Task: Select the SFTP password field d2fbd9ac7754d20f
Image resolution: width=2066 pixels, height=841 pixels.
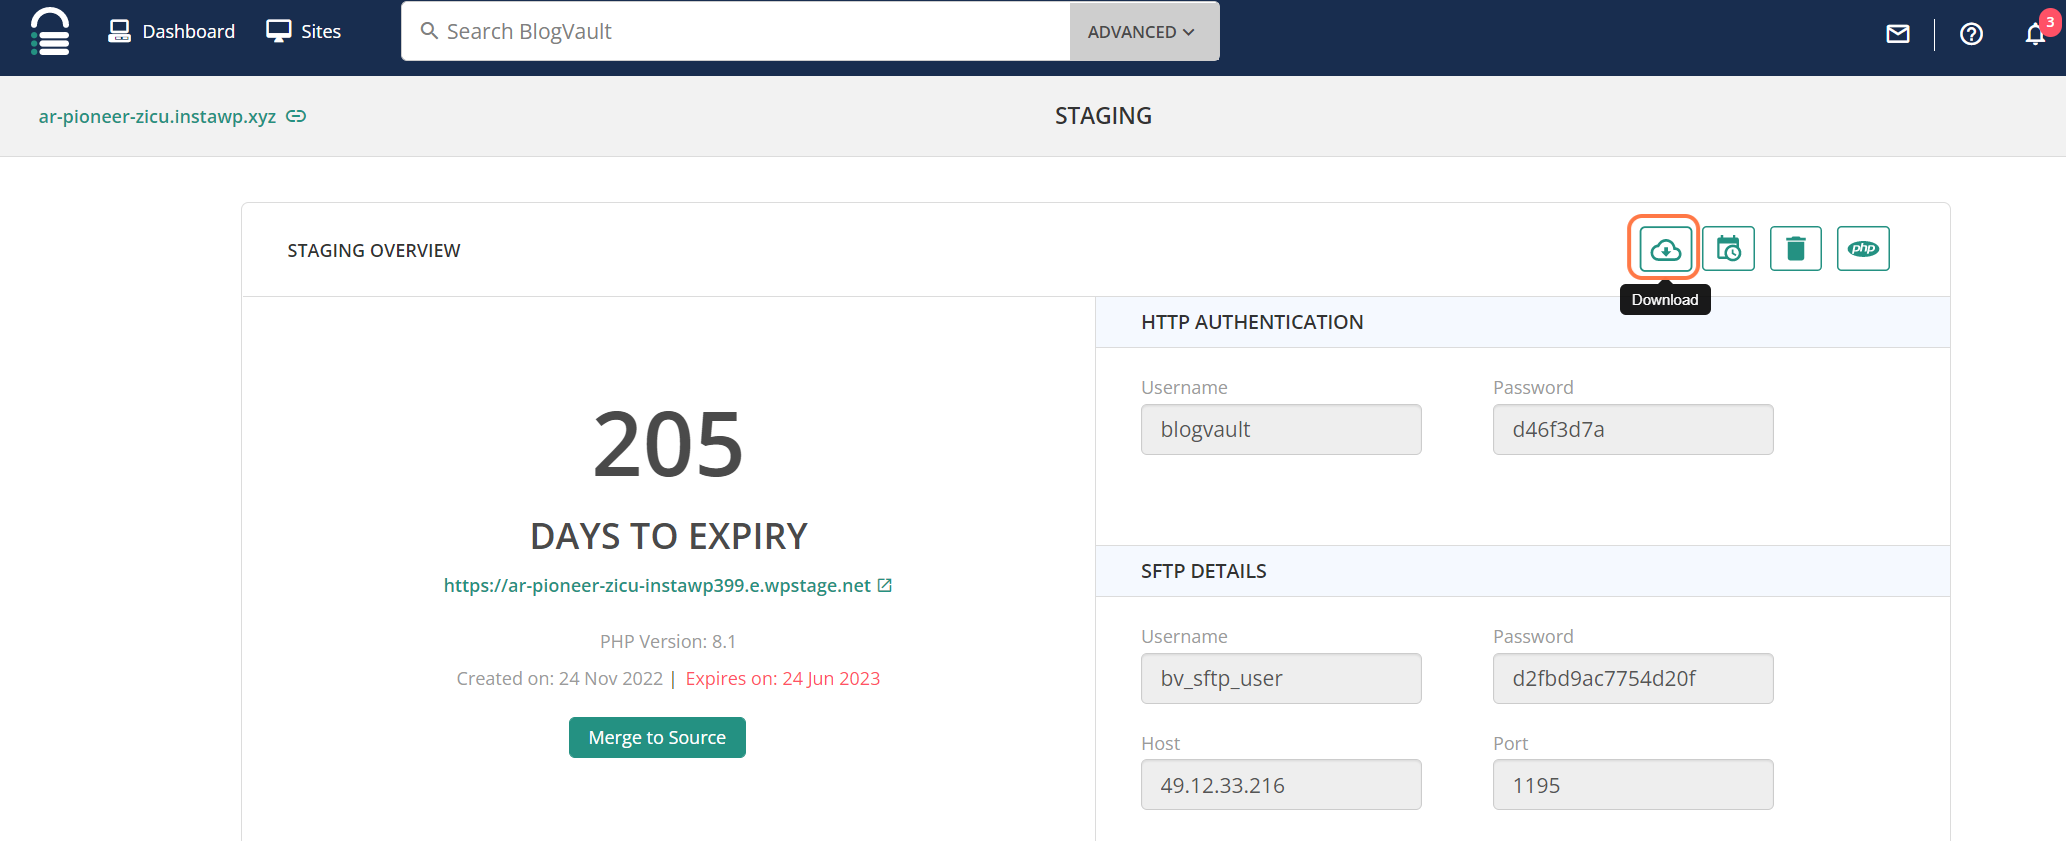Action: 1633,678
